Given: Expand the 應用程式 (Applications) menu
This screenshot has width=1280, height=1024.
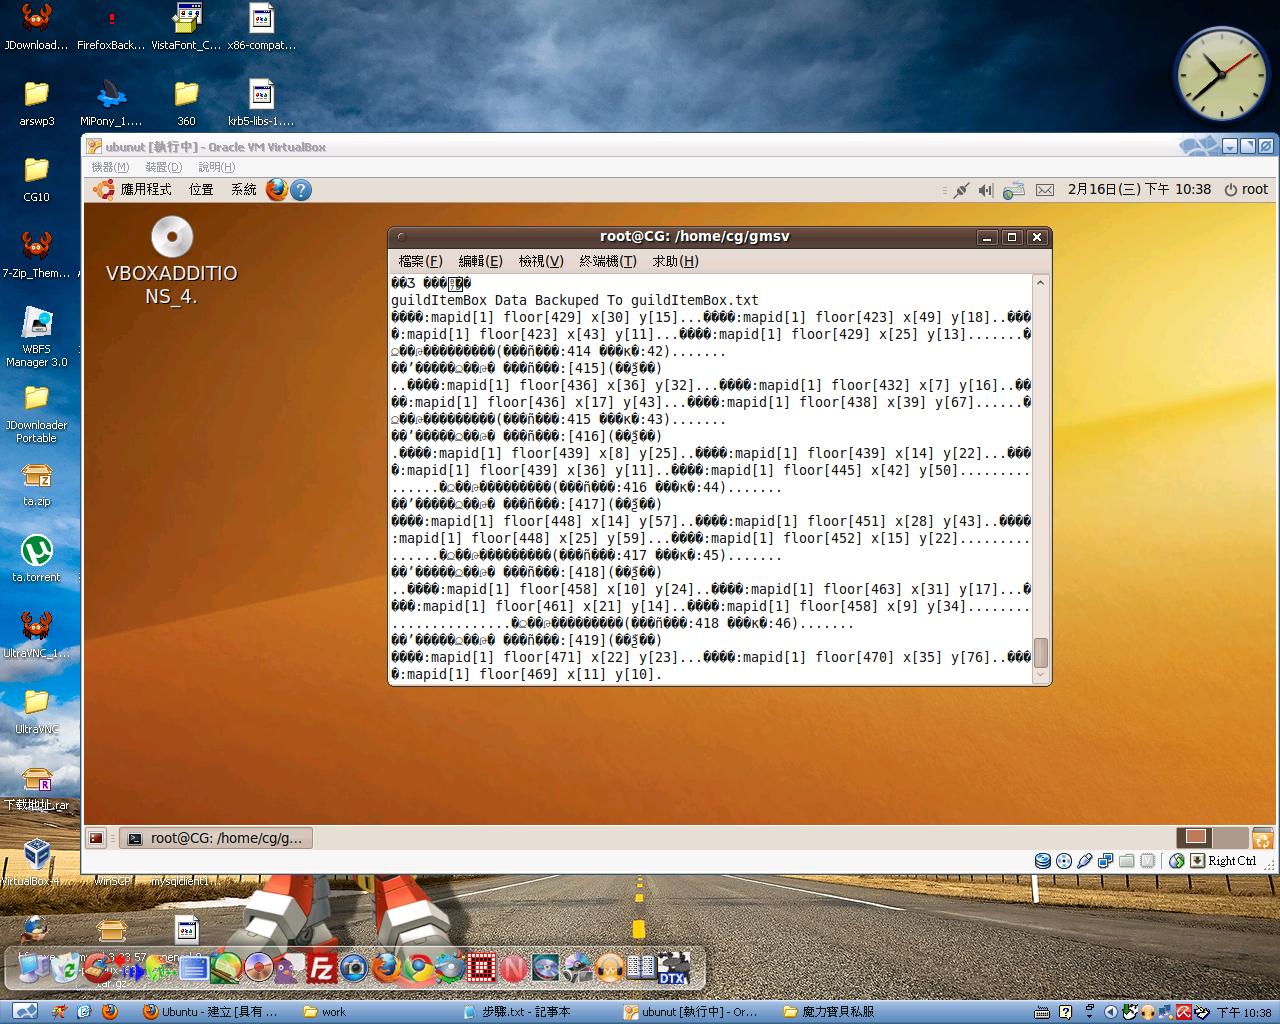Looking at the screenshot, I should click(133, 189).
